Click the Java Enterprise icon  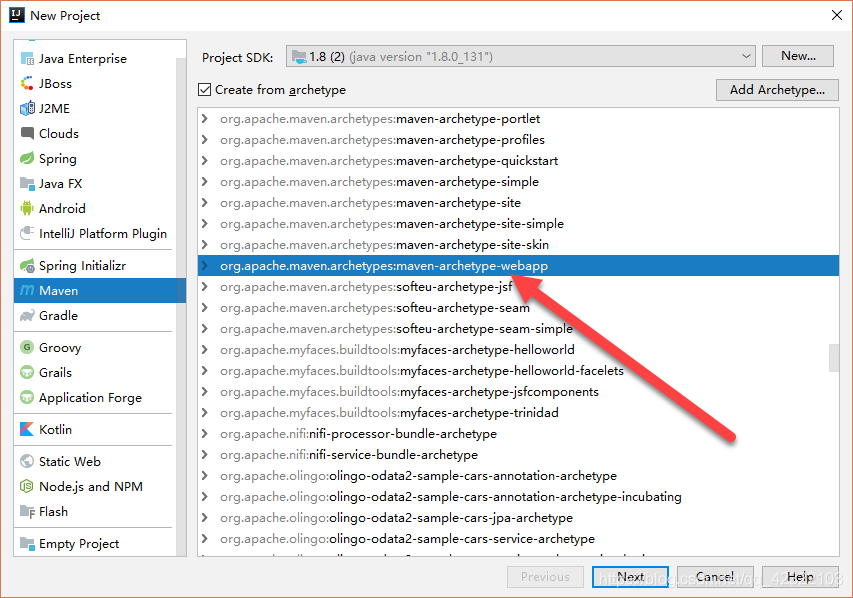tap(27, 59)
